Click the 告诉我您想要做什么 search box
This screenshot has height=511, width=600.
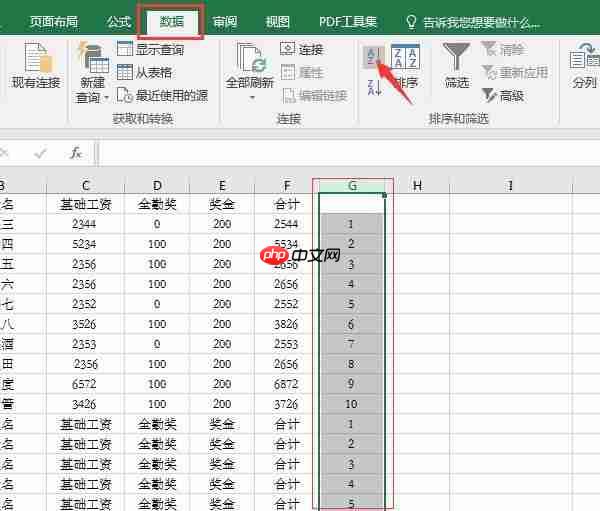point(473,23)
